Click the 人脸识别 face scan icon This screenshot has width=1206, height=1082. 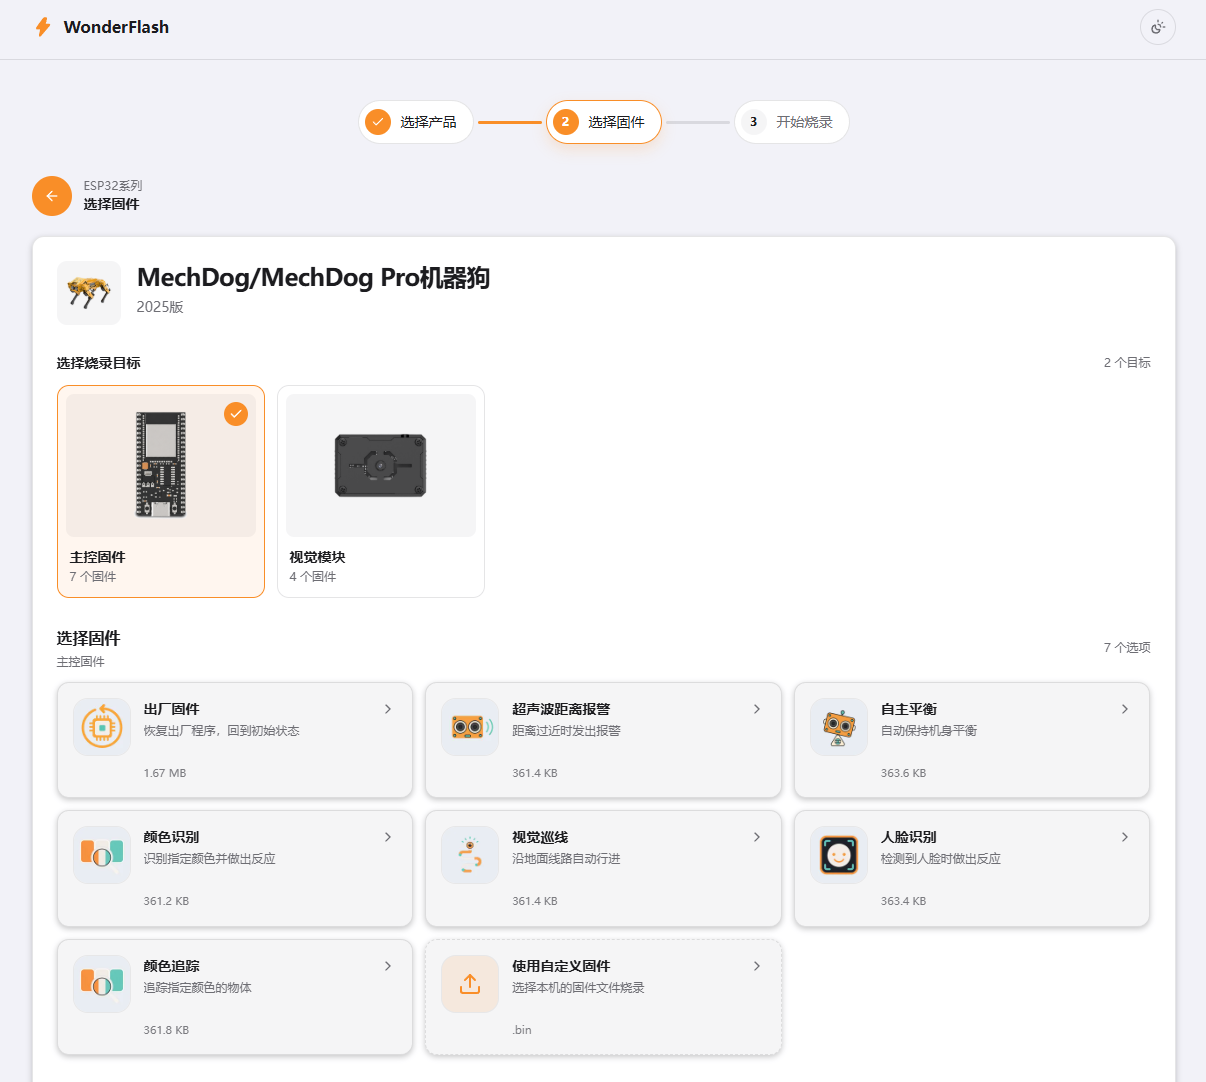pos(839,855)
